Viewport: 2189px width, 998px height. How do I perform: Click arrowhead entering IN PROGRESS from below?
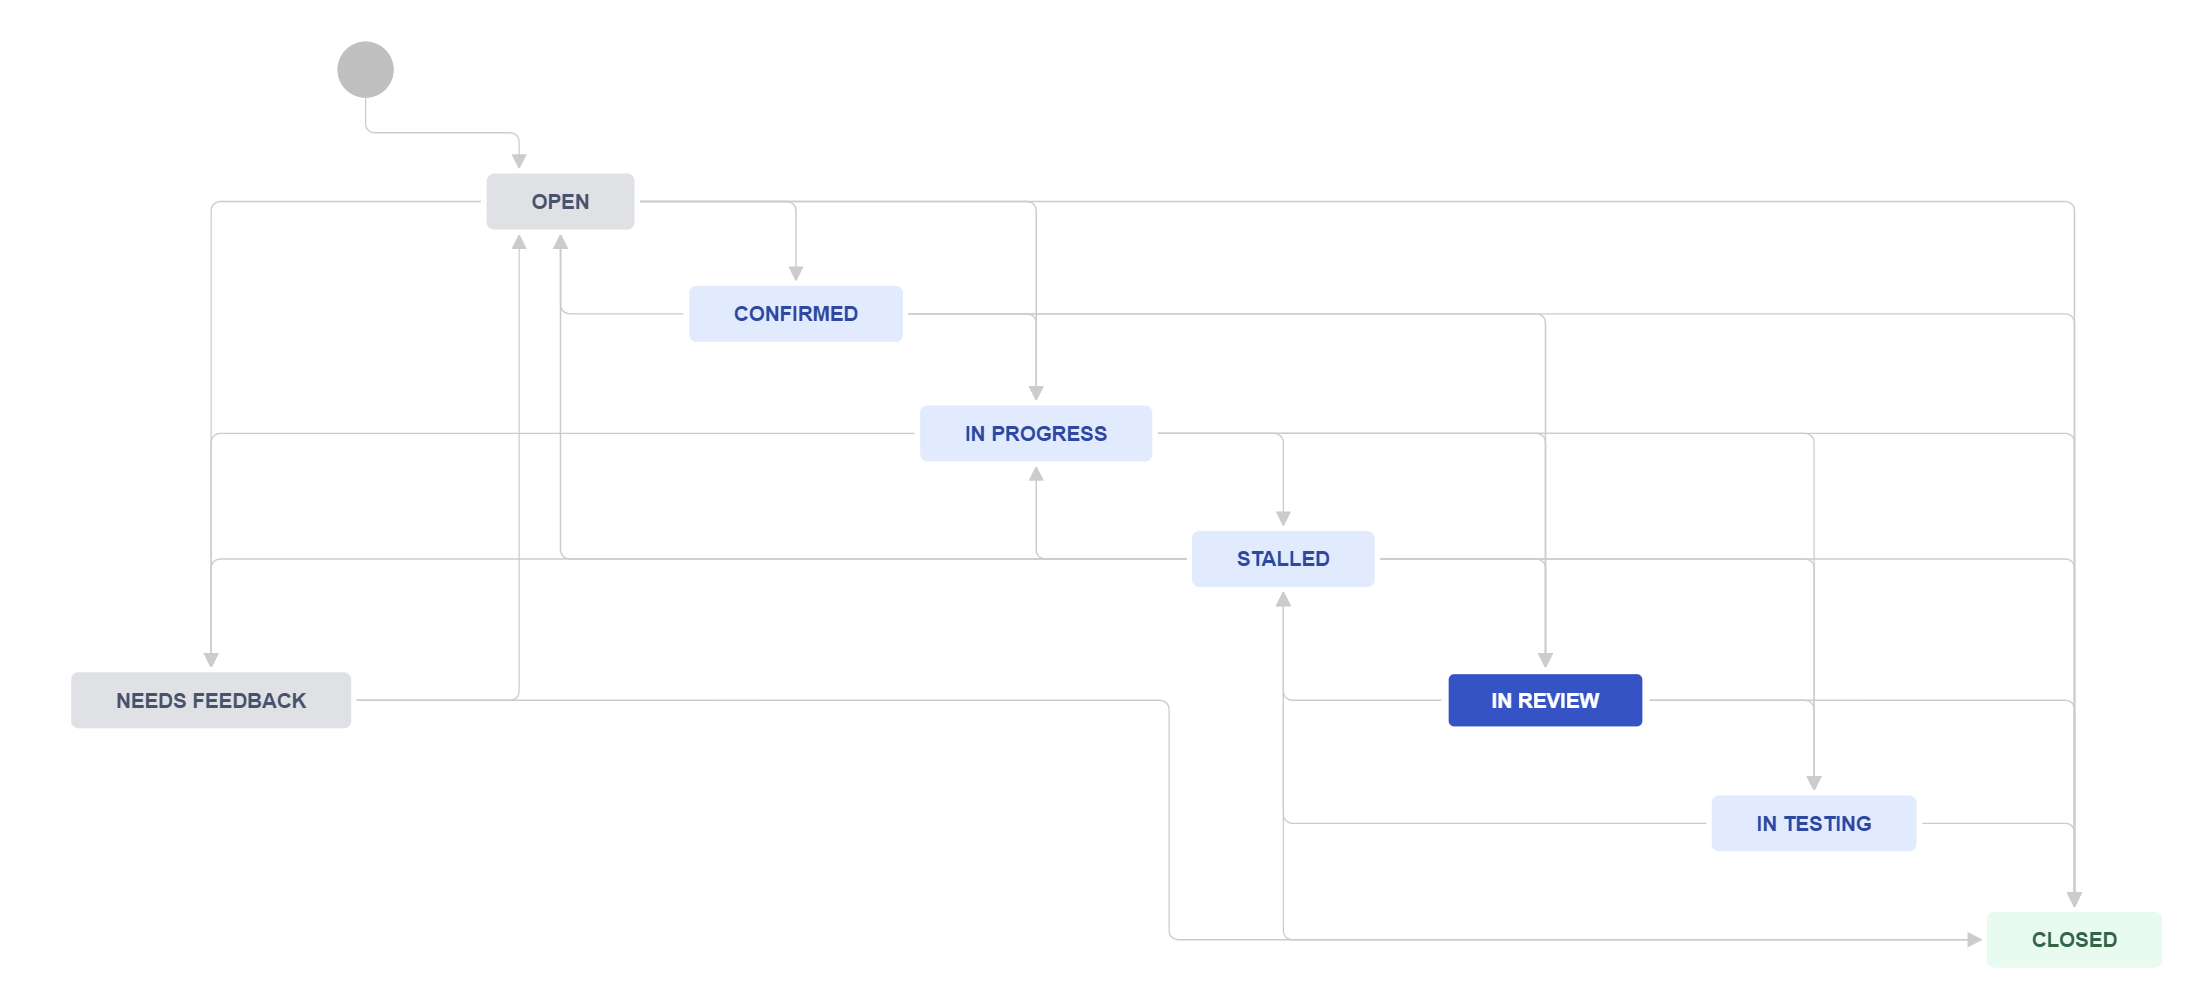click(x=1036, y=474)
